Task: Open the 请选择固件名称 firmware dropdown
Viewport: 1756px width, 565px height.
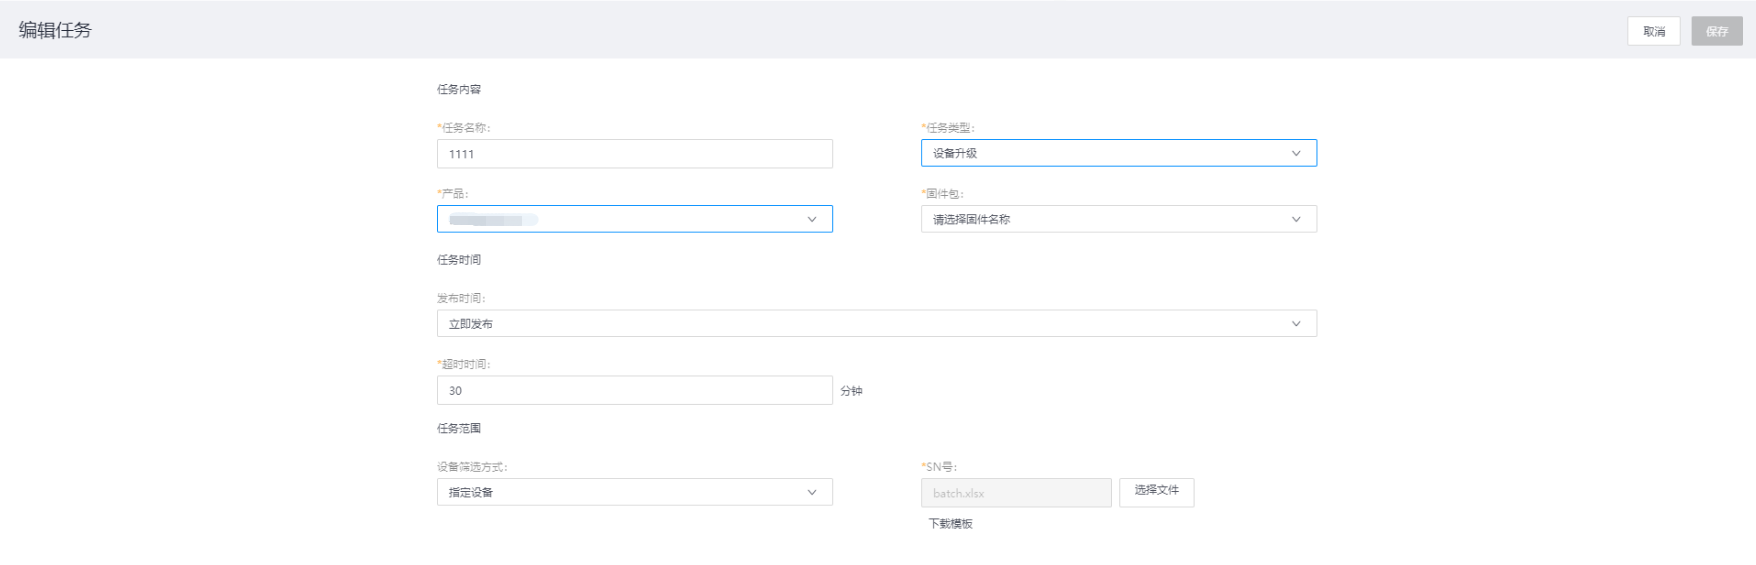Action: coord(1100,219)
